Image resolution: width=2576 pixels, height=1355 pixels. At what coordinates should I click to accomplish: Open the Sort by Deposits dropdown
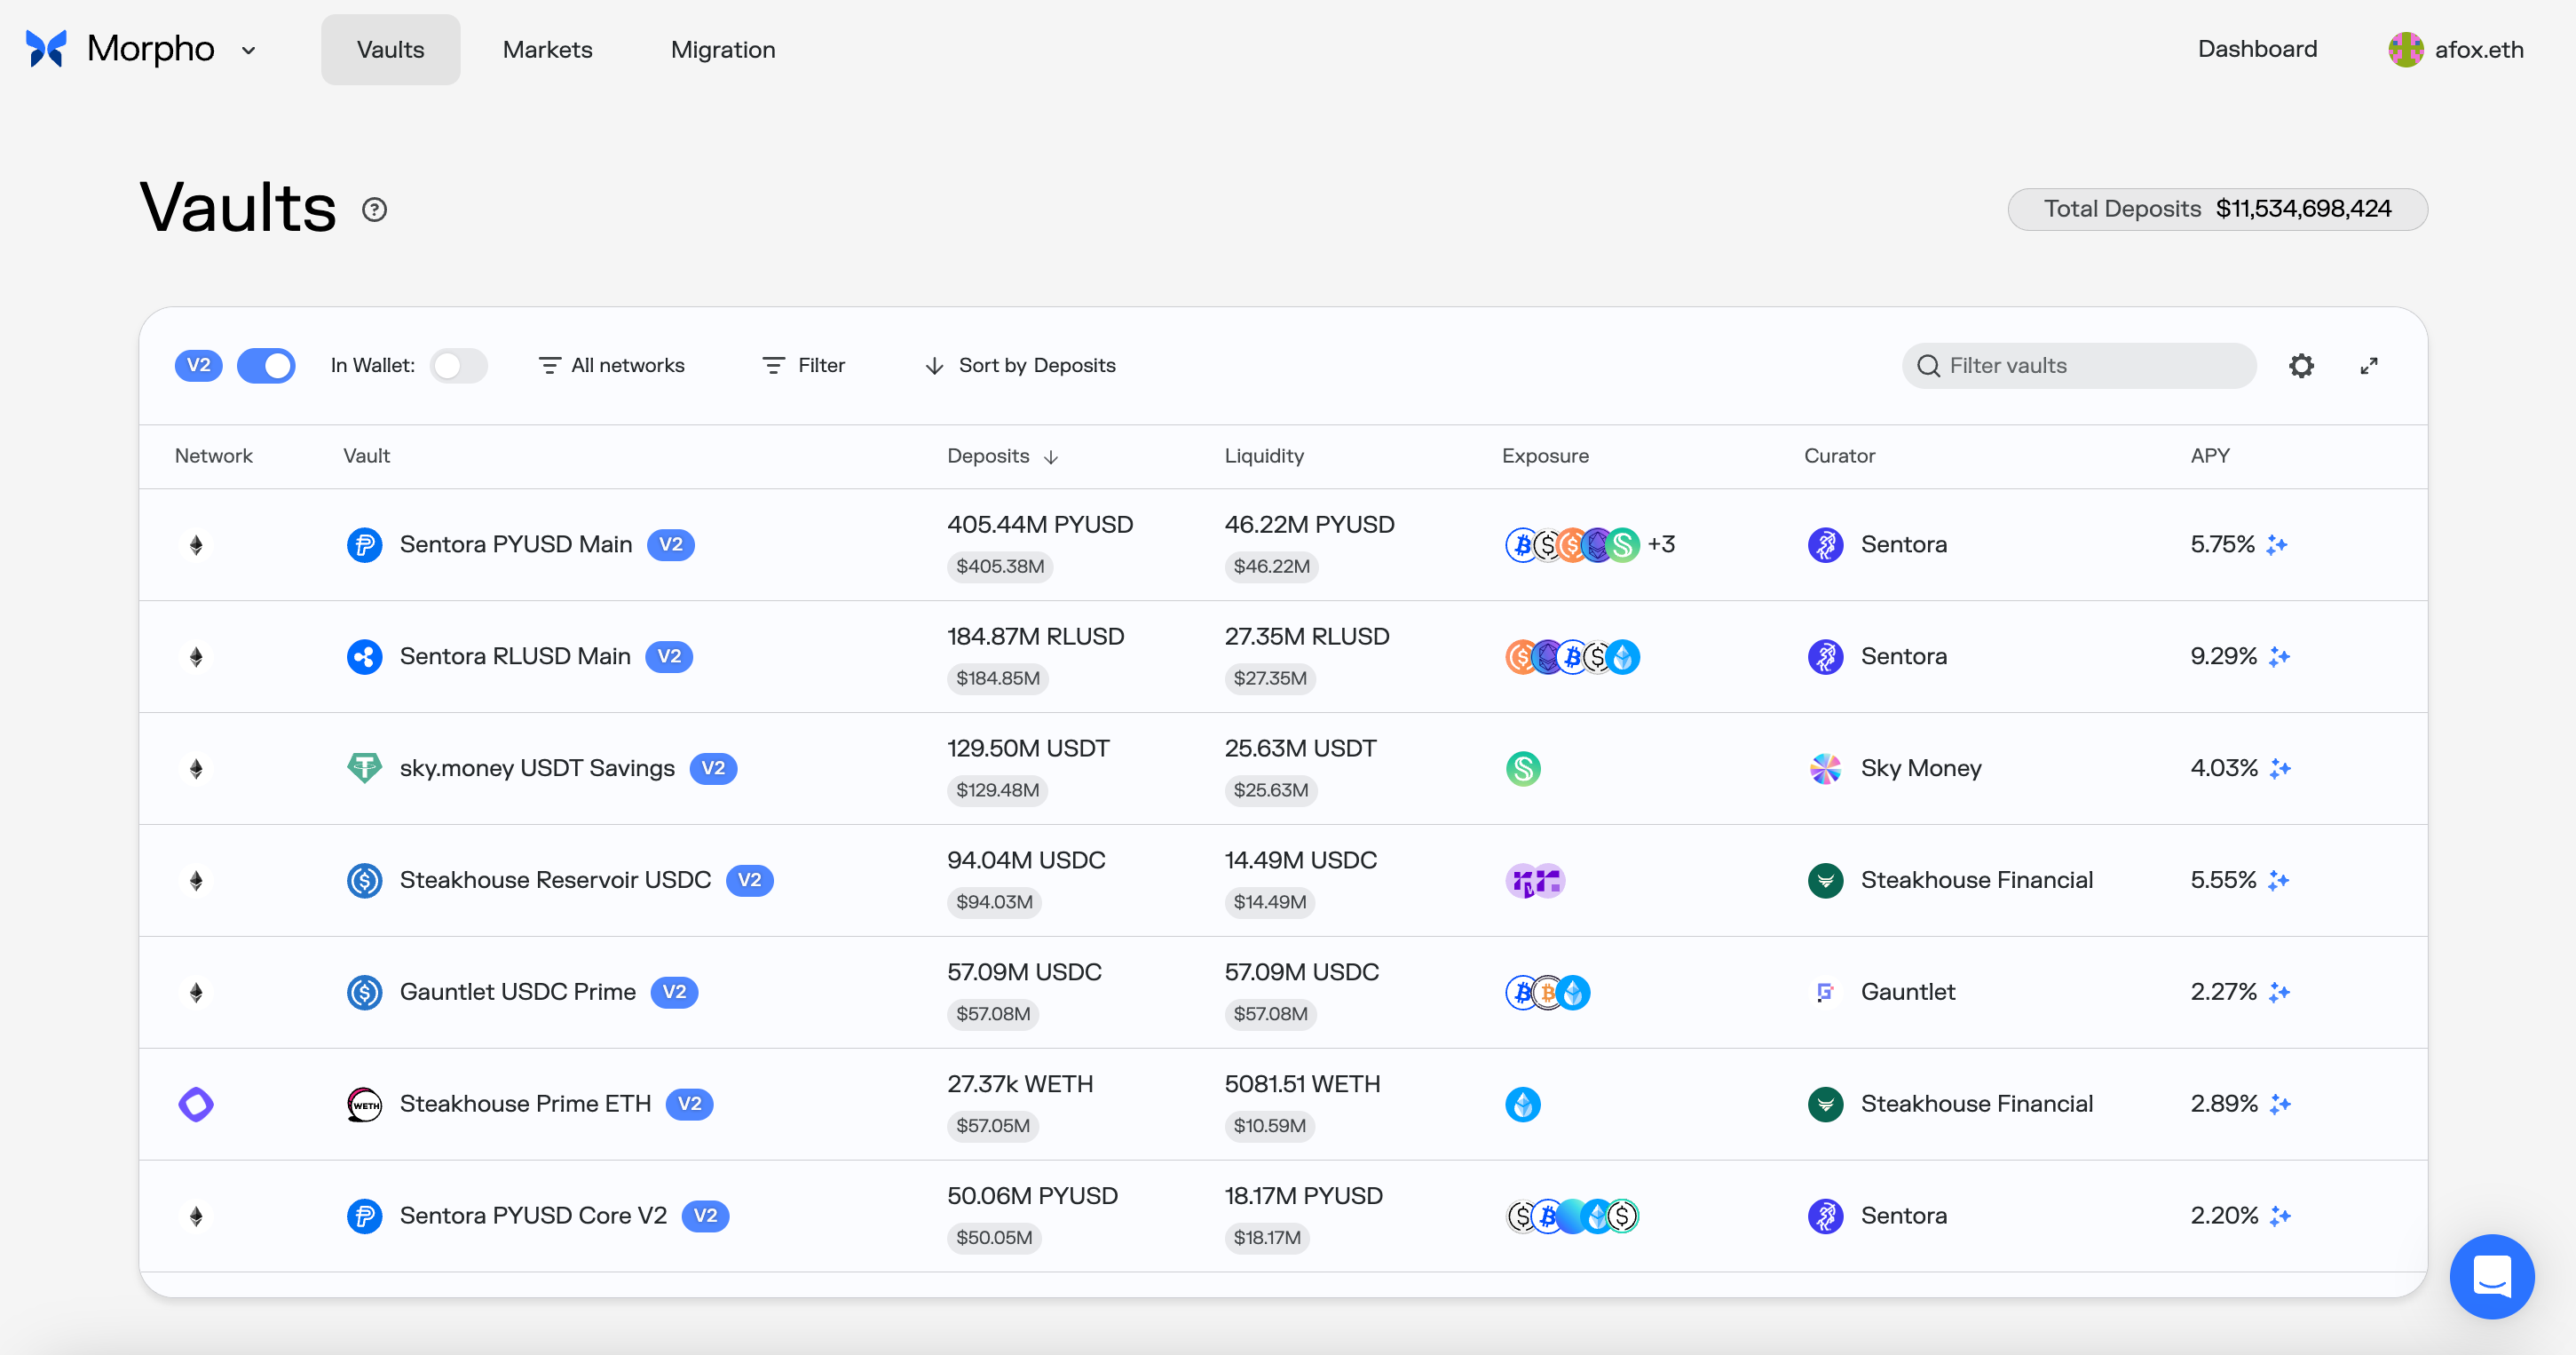pos(1020,366)
